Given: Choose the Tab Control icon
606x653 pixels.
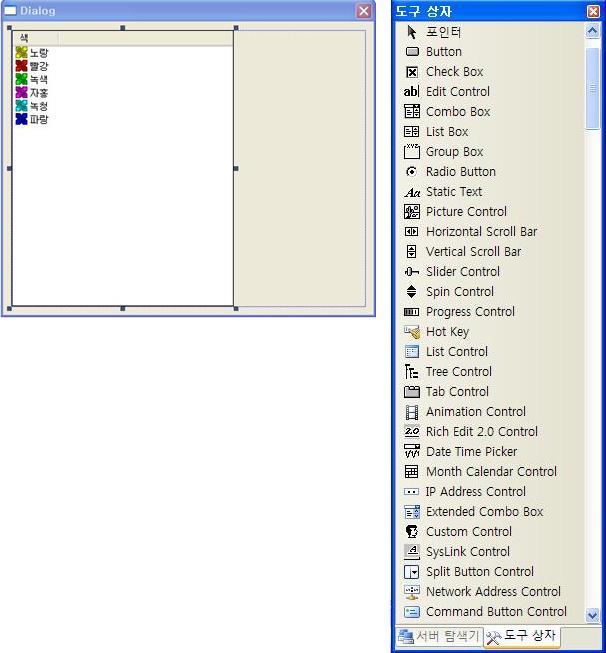Looking at the screenshot, I should click(x=411, y=391).
